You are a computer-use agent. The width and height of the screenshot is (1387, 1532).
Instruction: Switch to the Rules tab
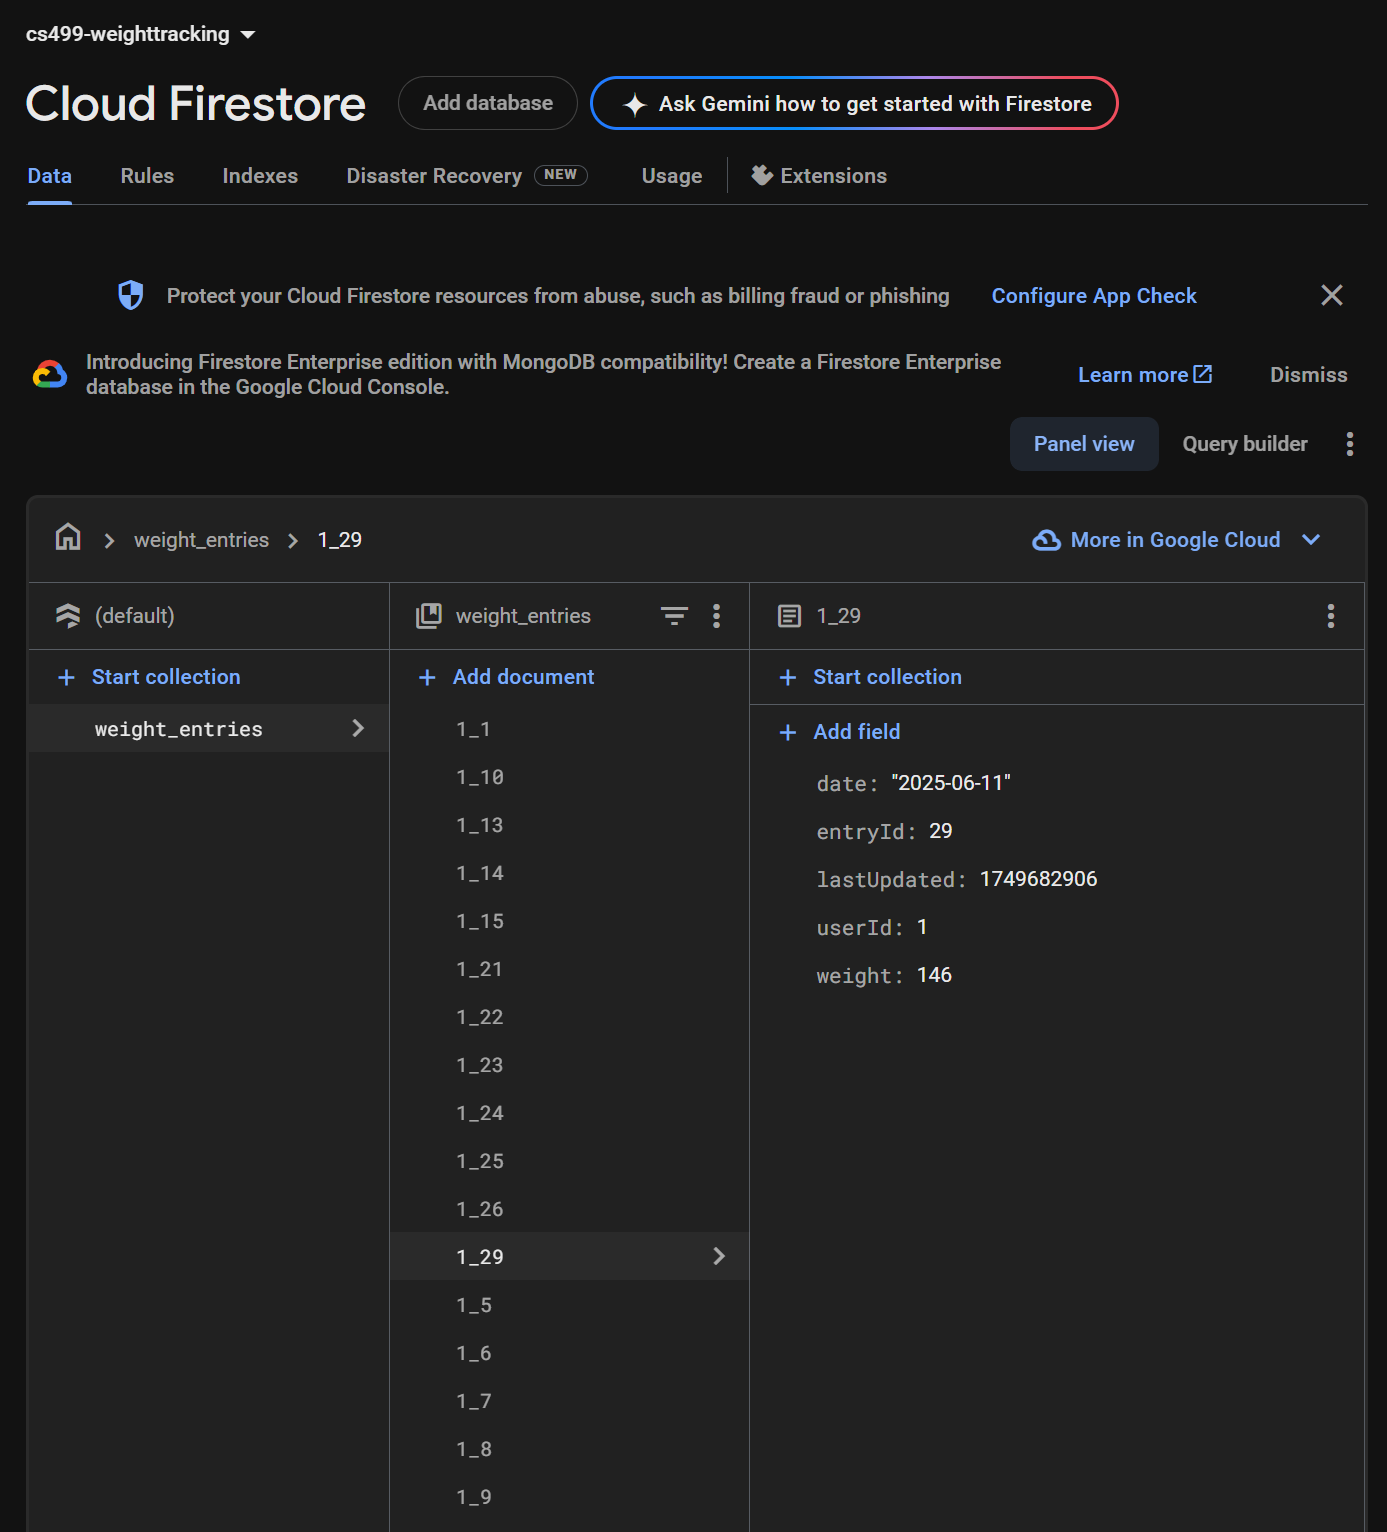pos(147,176)
